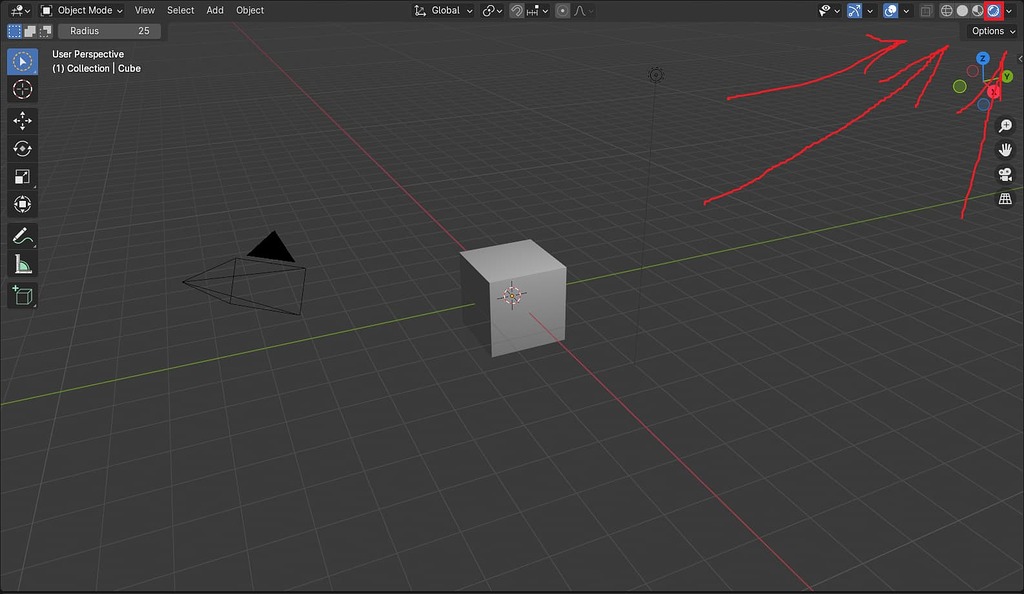Open the Add menu
This screenshot has width=1024, height=594.
click(x=215, y=10)
